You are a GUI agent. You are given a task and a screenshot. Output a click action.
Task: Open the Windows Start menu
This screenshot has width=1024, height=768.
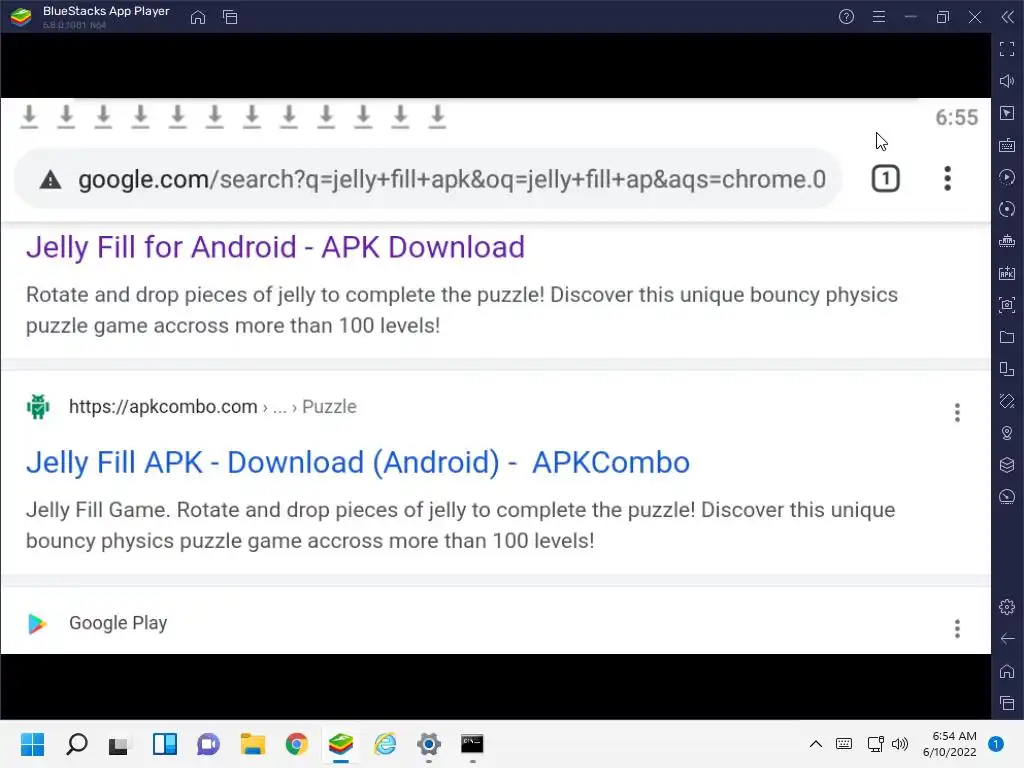pyautogui.click(x=32, y=744)
